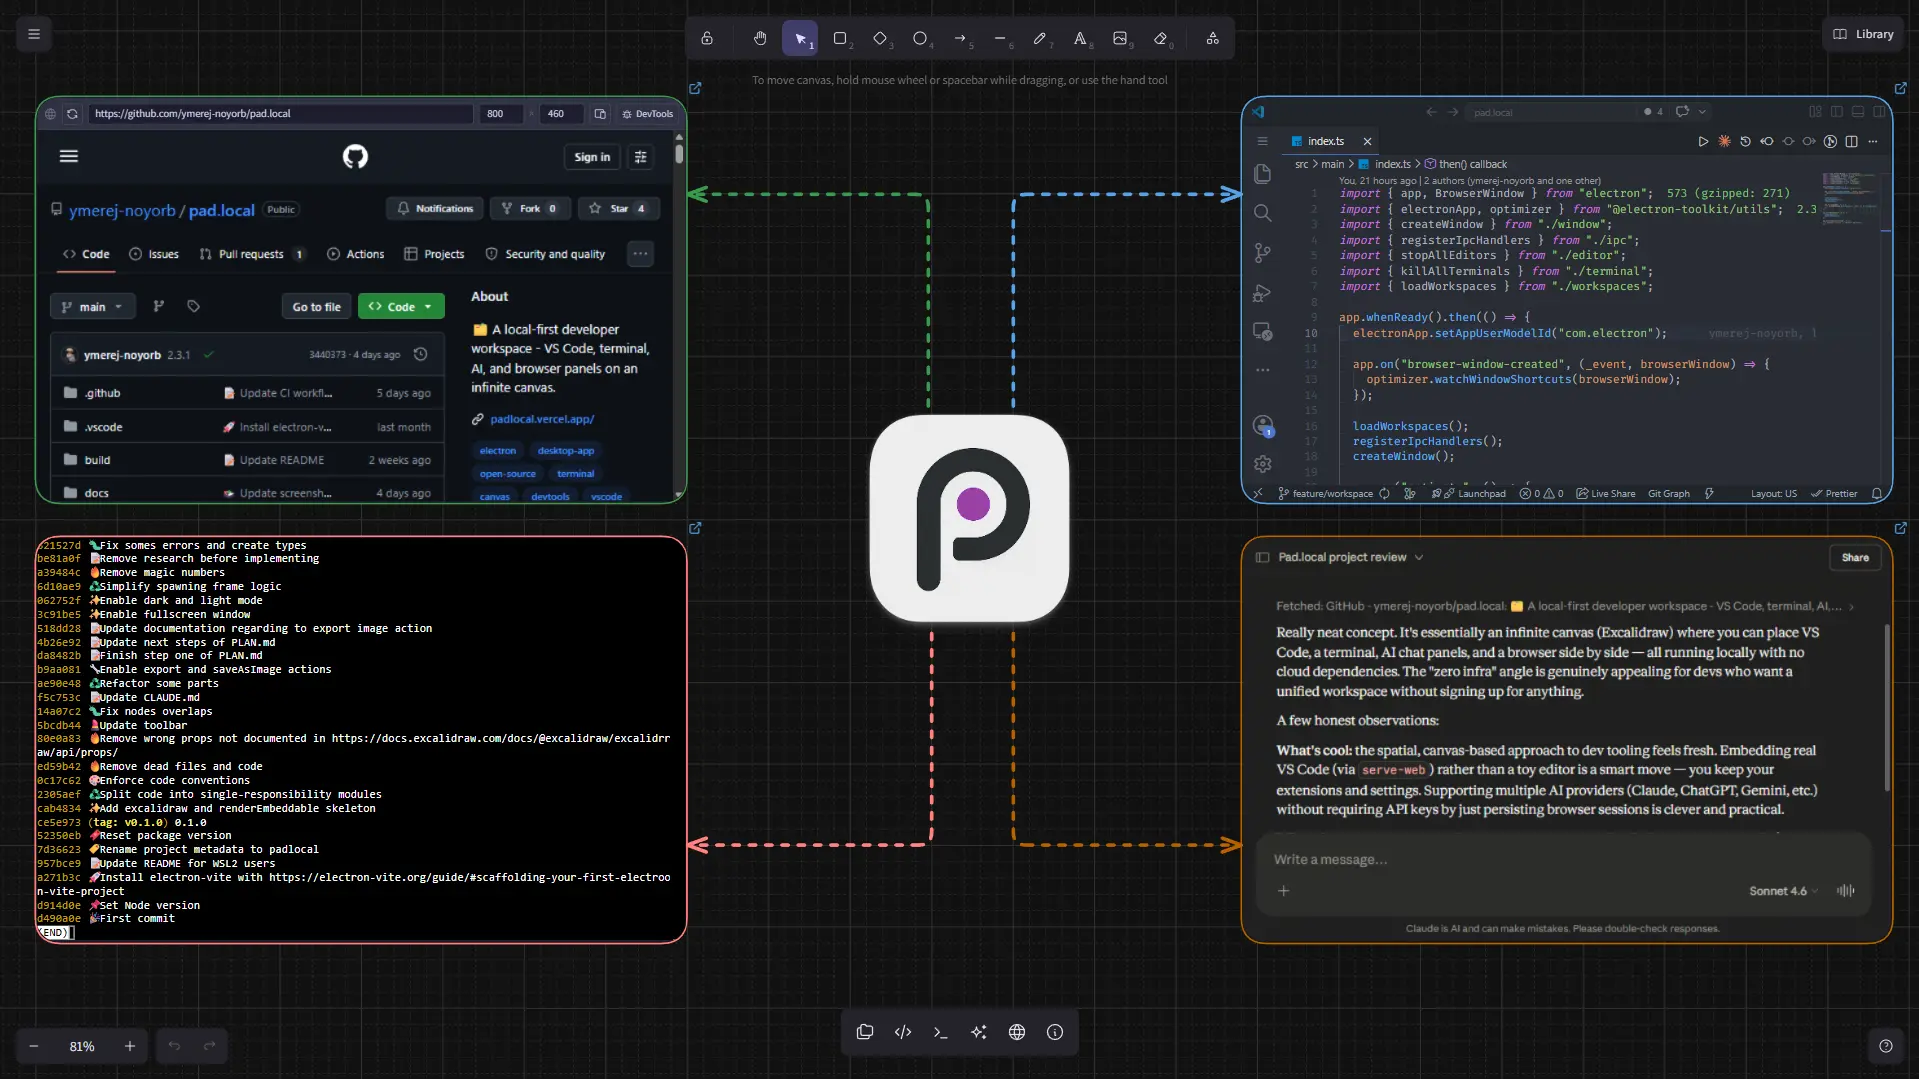Share the Claude conversation
Viewport: 1919px width, 1079px height.
pyautogui.click(x=1855, y=558)
